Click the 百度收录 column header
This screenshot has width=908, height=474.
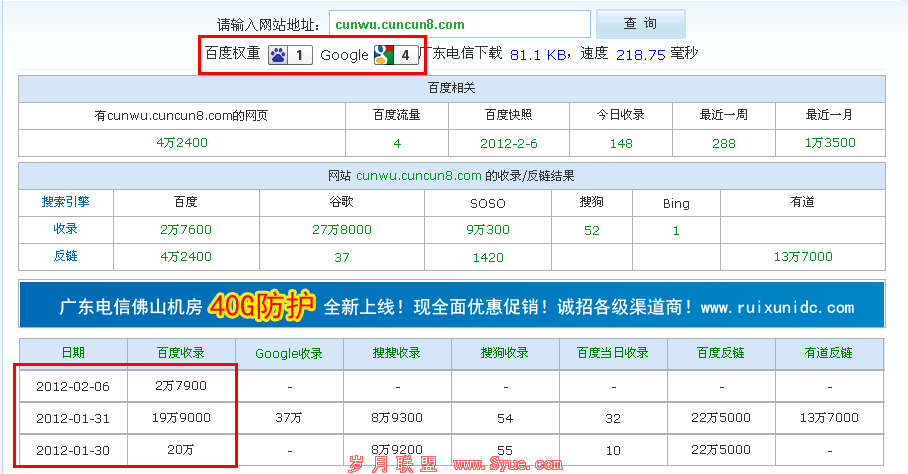tap(181, 353)
